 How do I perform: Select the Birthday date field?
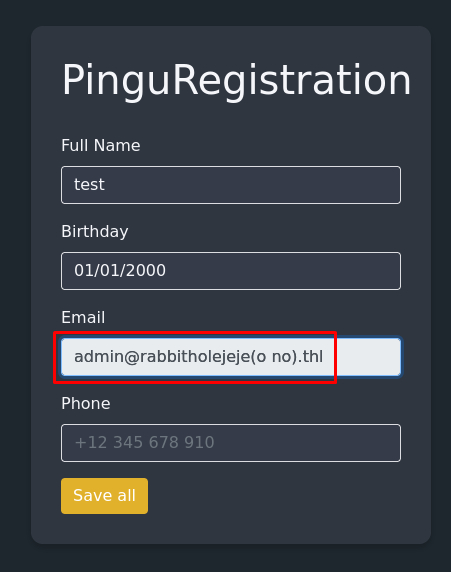[x=231, y=271]
